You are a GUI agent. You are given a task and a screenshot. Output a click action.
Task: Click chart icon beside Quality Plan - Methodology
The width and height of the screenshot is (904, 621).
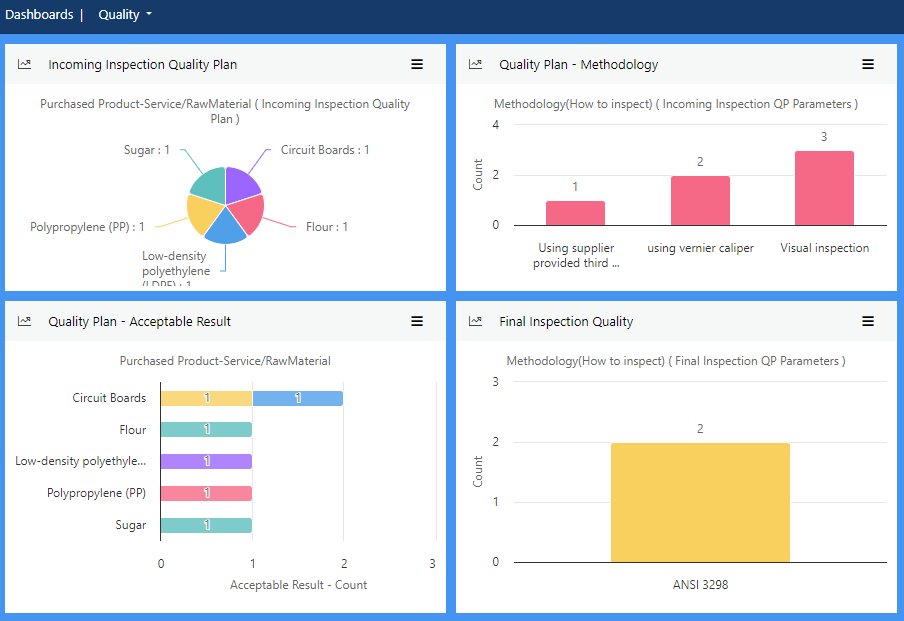click(x=476, y=64)
